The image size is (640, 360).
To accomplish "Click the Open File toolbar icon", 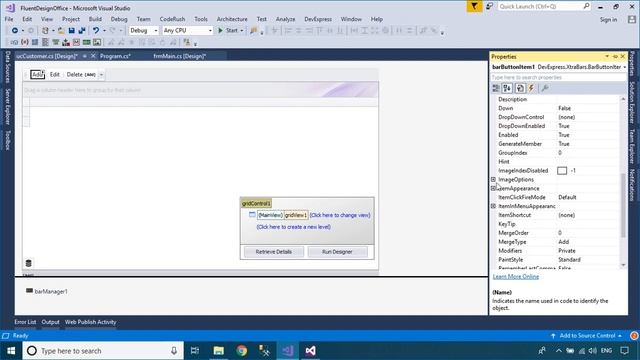I will (x=61, y=31).
